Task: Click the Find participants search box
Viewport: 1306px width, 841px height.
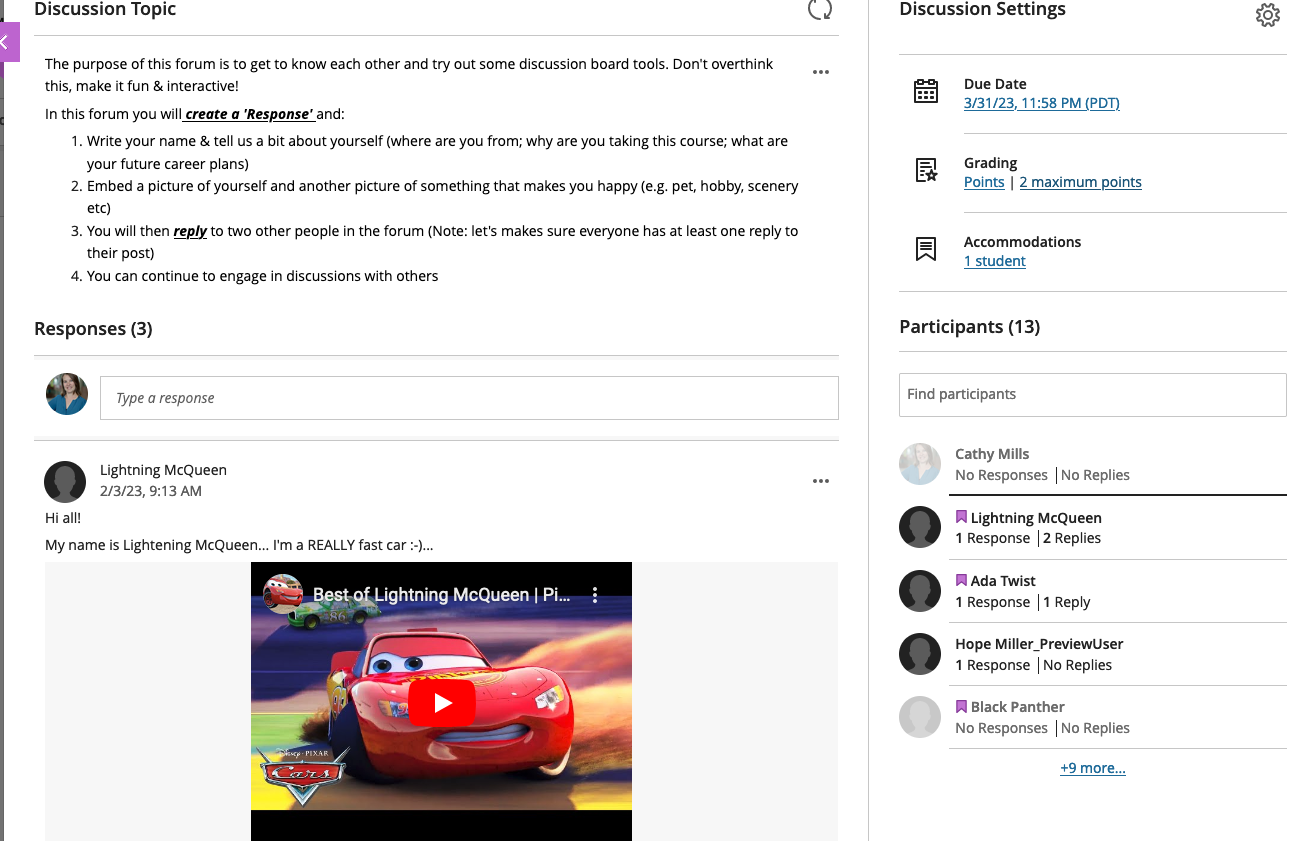Action: tap(1092, 394)
